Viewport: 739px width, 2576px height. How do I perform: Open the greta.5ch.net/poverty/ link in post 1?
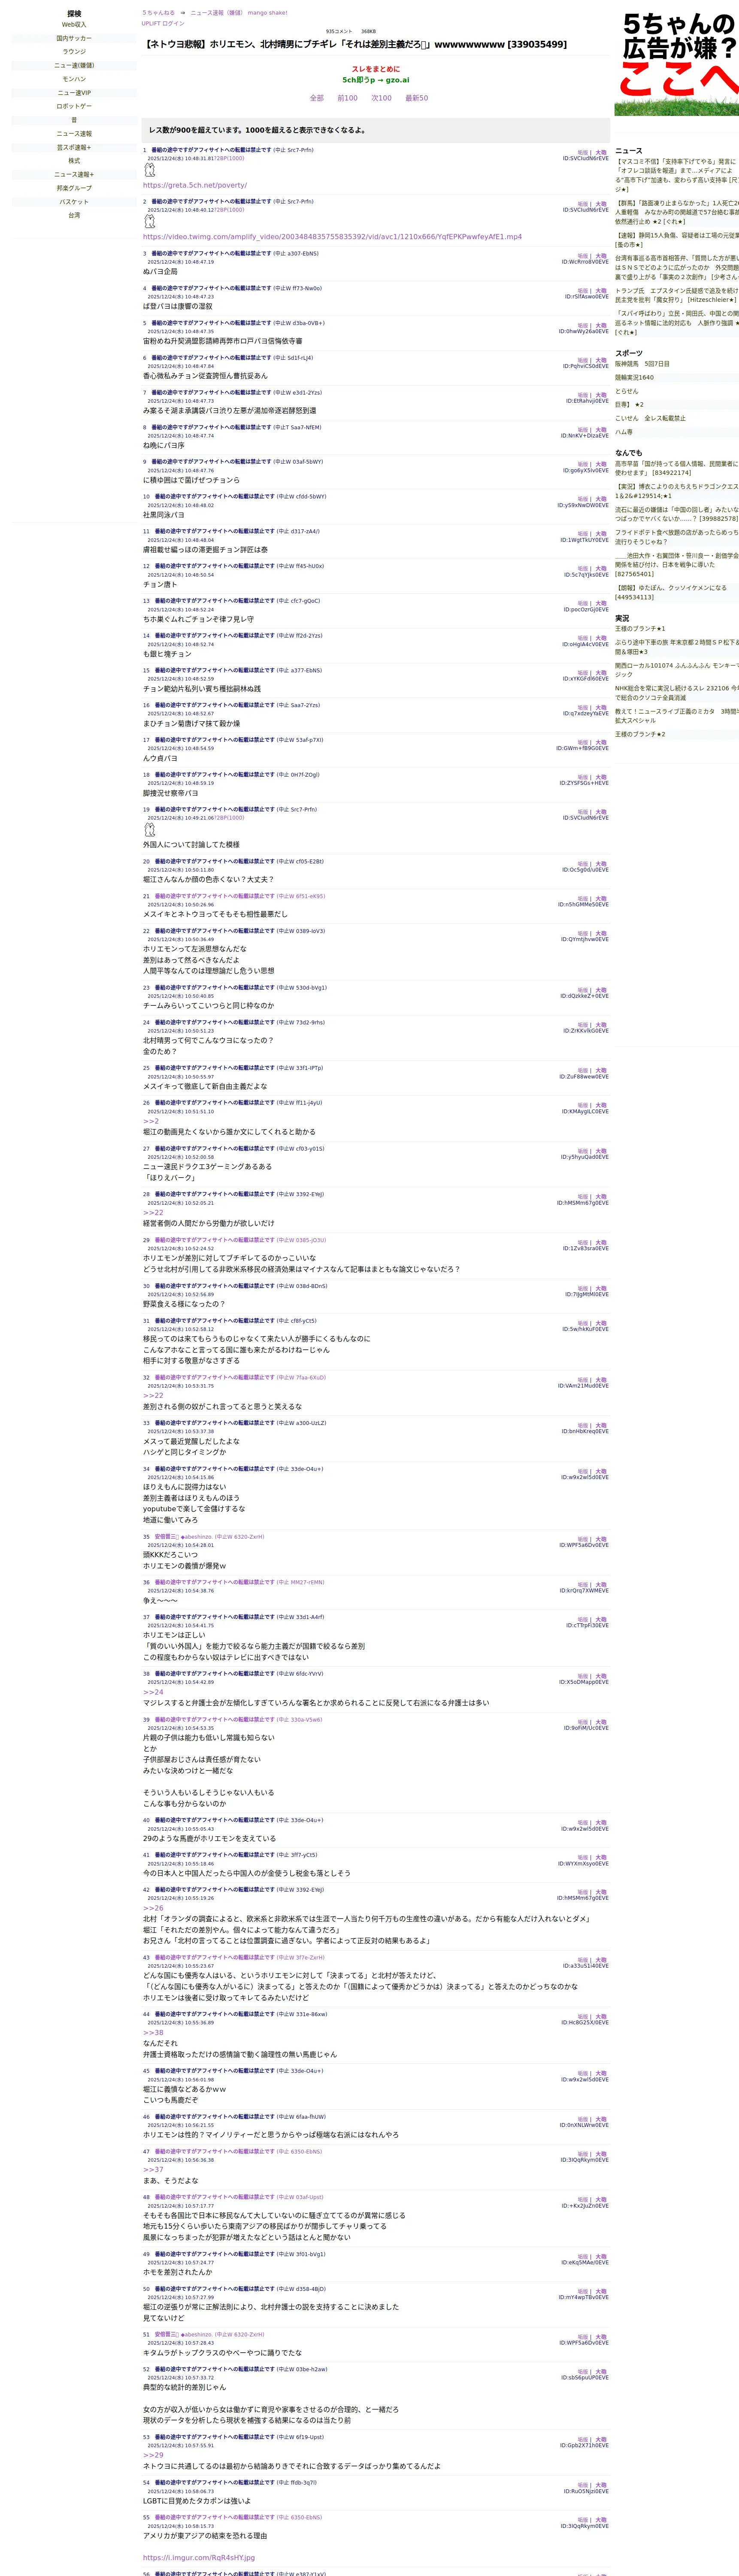pos(195,185)
